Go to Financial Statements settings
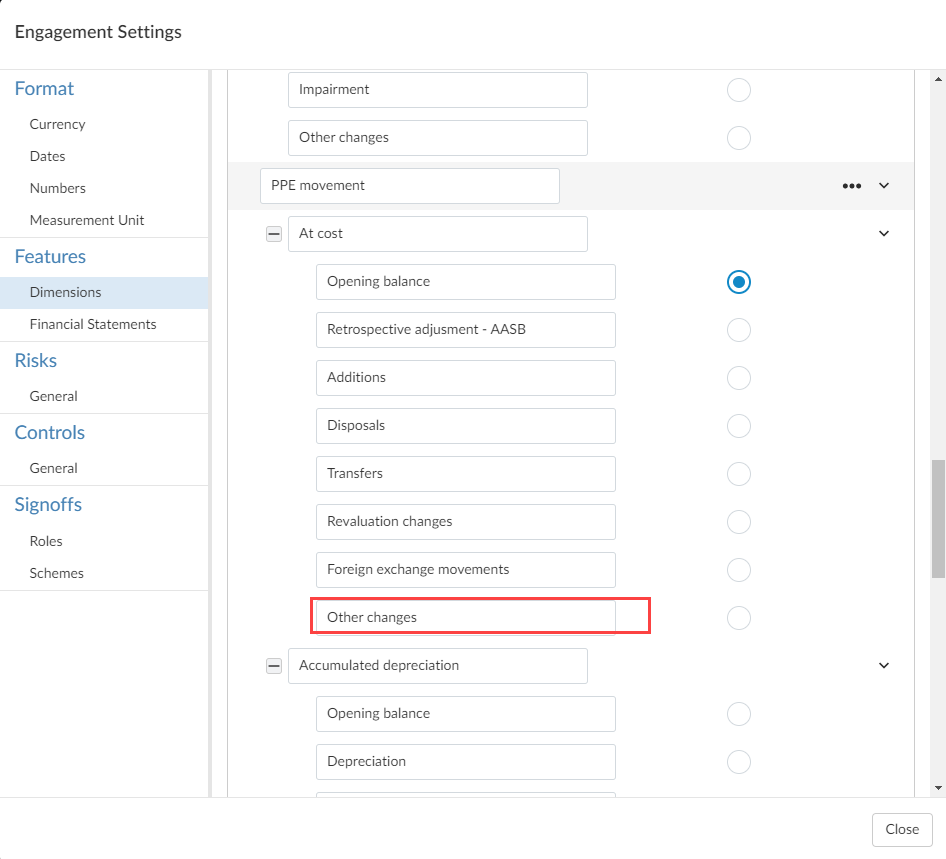Screen dimensions: 946x859 point(93,324)
